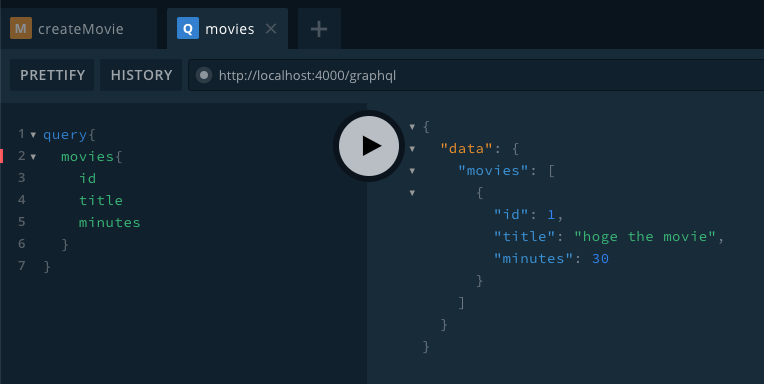The height and width of the screenshot is (384, 764).
Task: Click the PRETTIFY button
Action: pos(52,75)
